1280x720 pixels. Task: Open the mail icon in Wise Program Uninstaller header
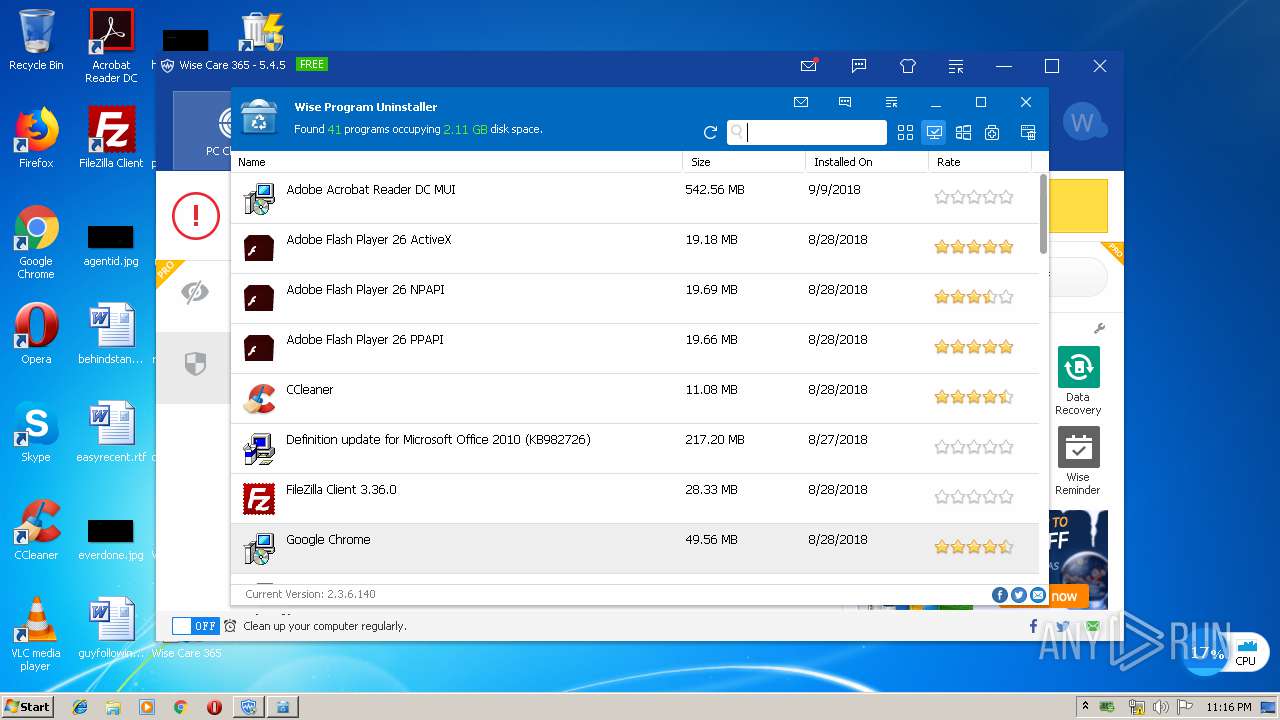coord(801,102)
